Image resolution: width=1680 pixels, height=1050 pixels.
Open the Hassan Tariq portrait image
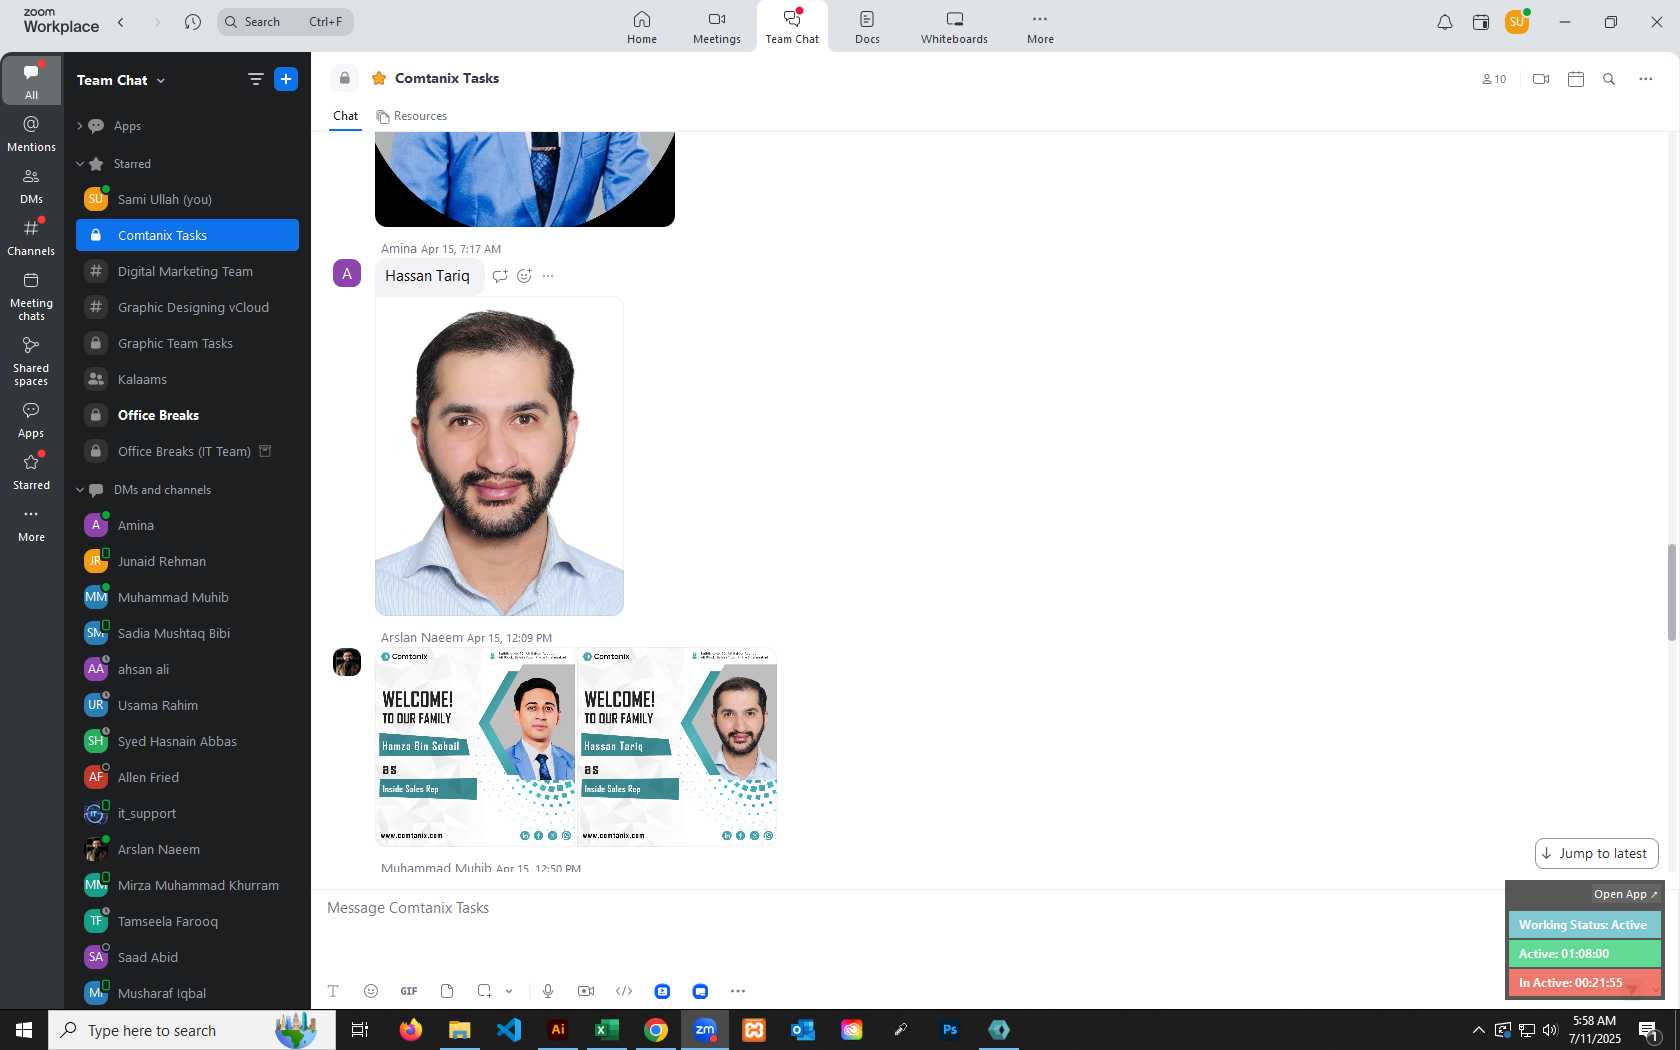click(499, 456)
